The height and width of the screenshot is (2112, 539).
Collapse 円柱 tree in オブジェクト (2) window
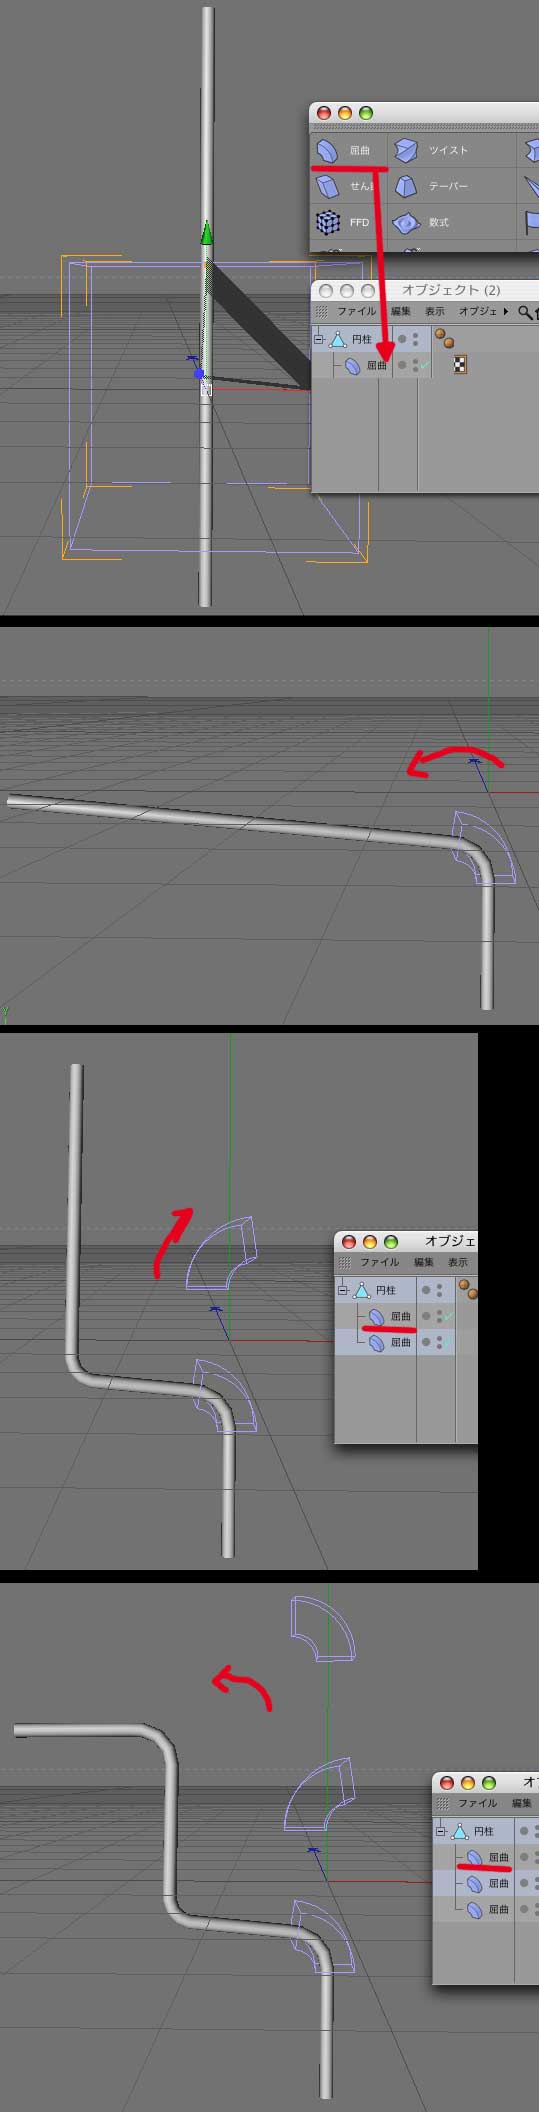coord(320,339)
